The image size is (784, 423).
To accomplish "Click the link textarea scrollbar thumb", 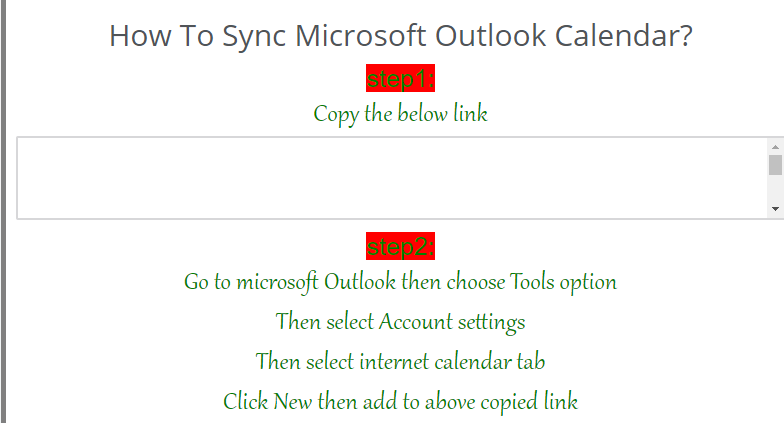I will (775, 165).
